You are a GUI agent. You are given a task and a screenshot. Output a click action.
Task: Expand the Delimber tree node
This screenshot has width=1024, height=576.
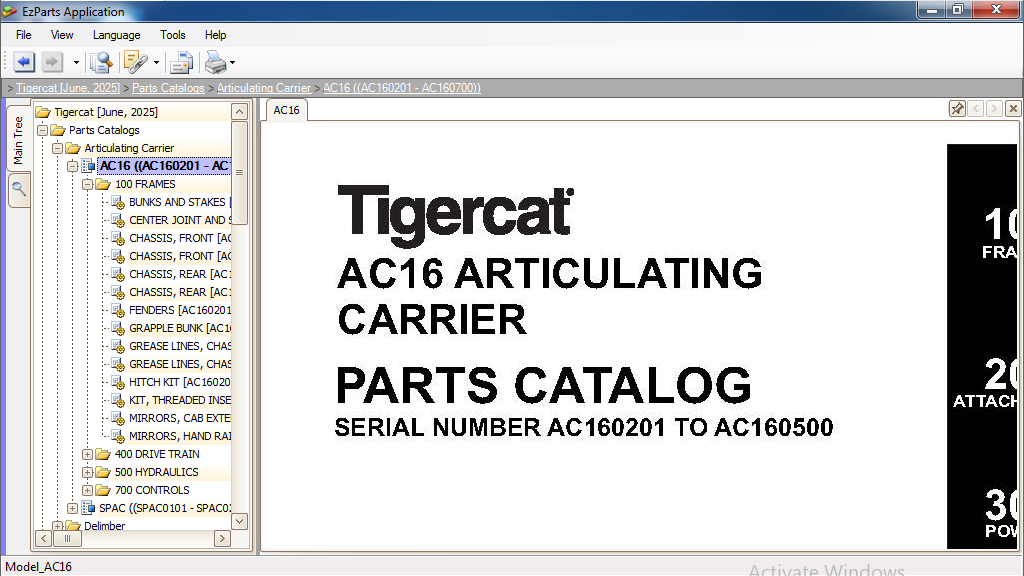57,526
